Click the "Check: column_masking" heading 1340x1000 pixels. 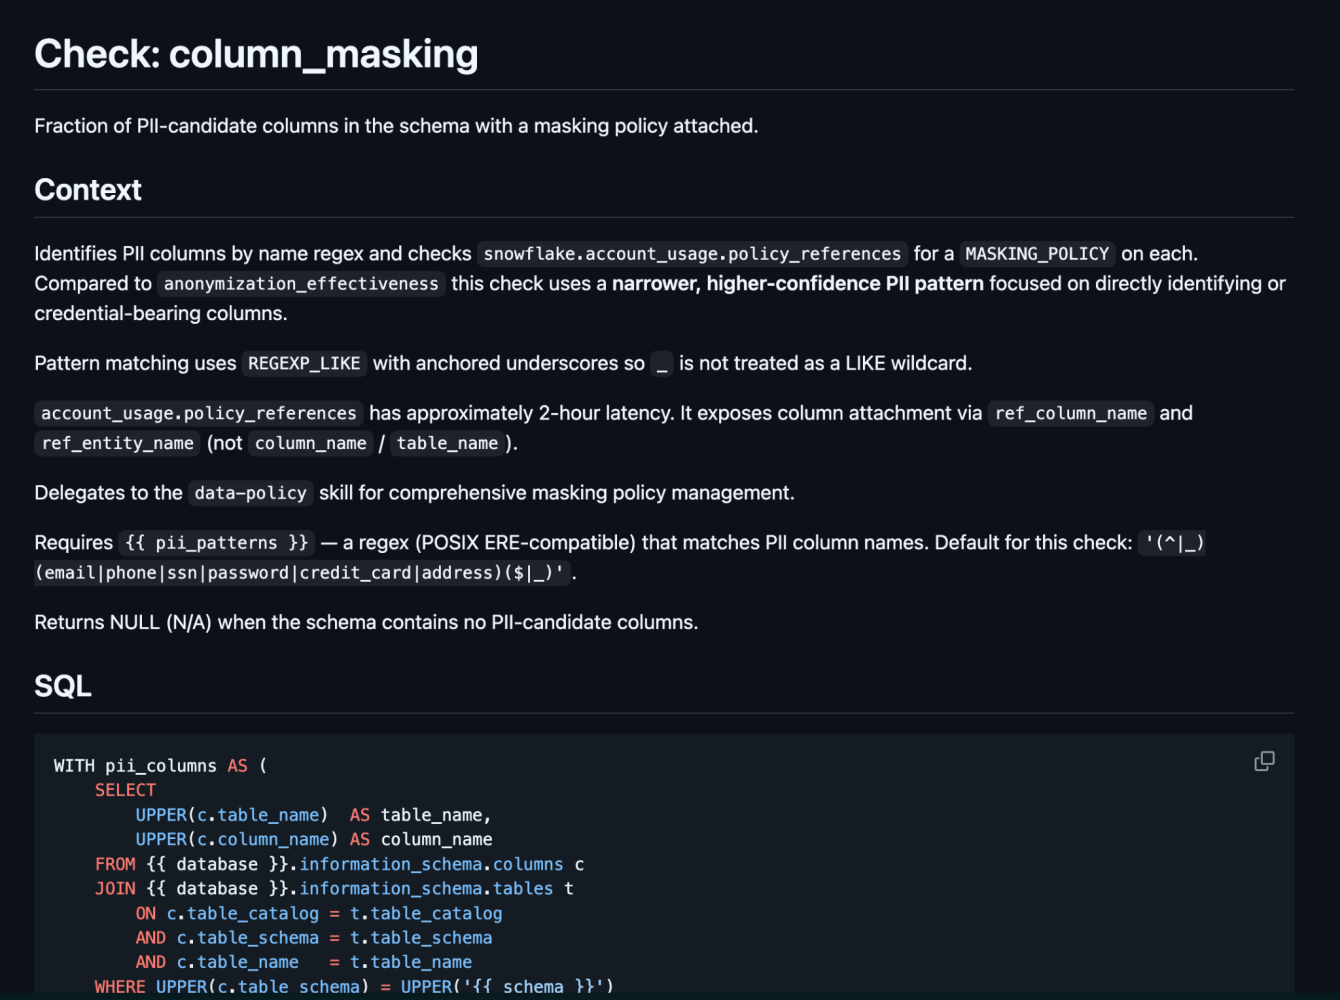coord(256,54)
